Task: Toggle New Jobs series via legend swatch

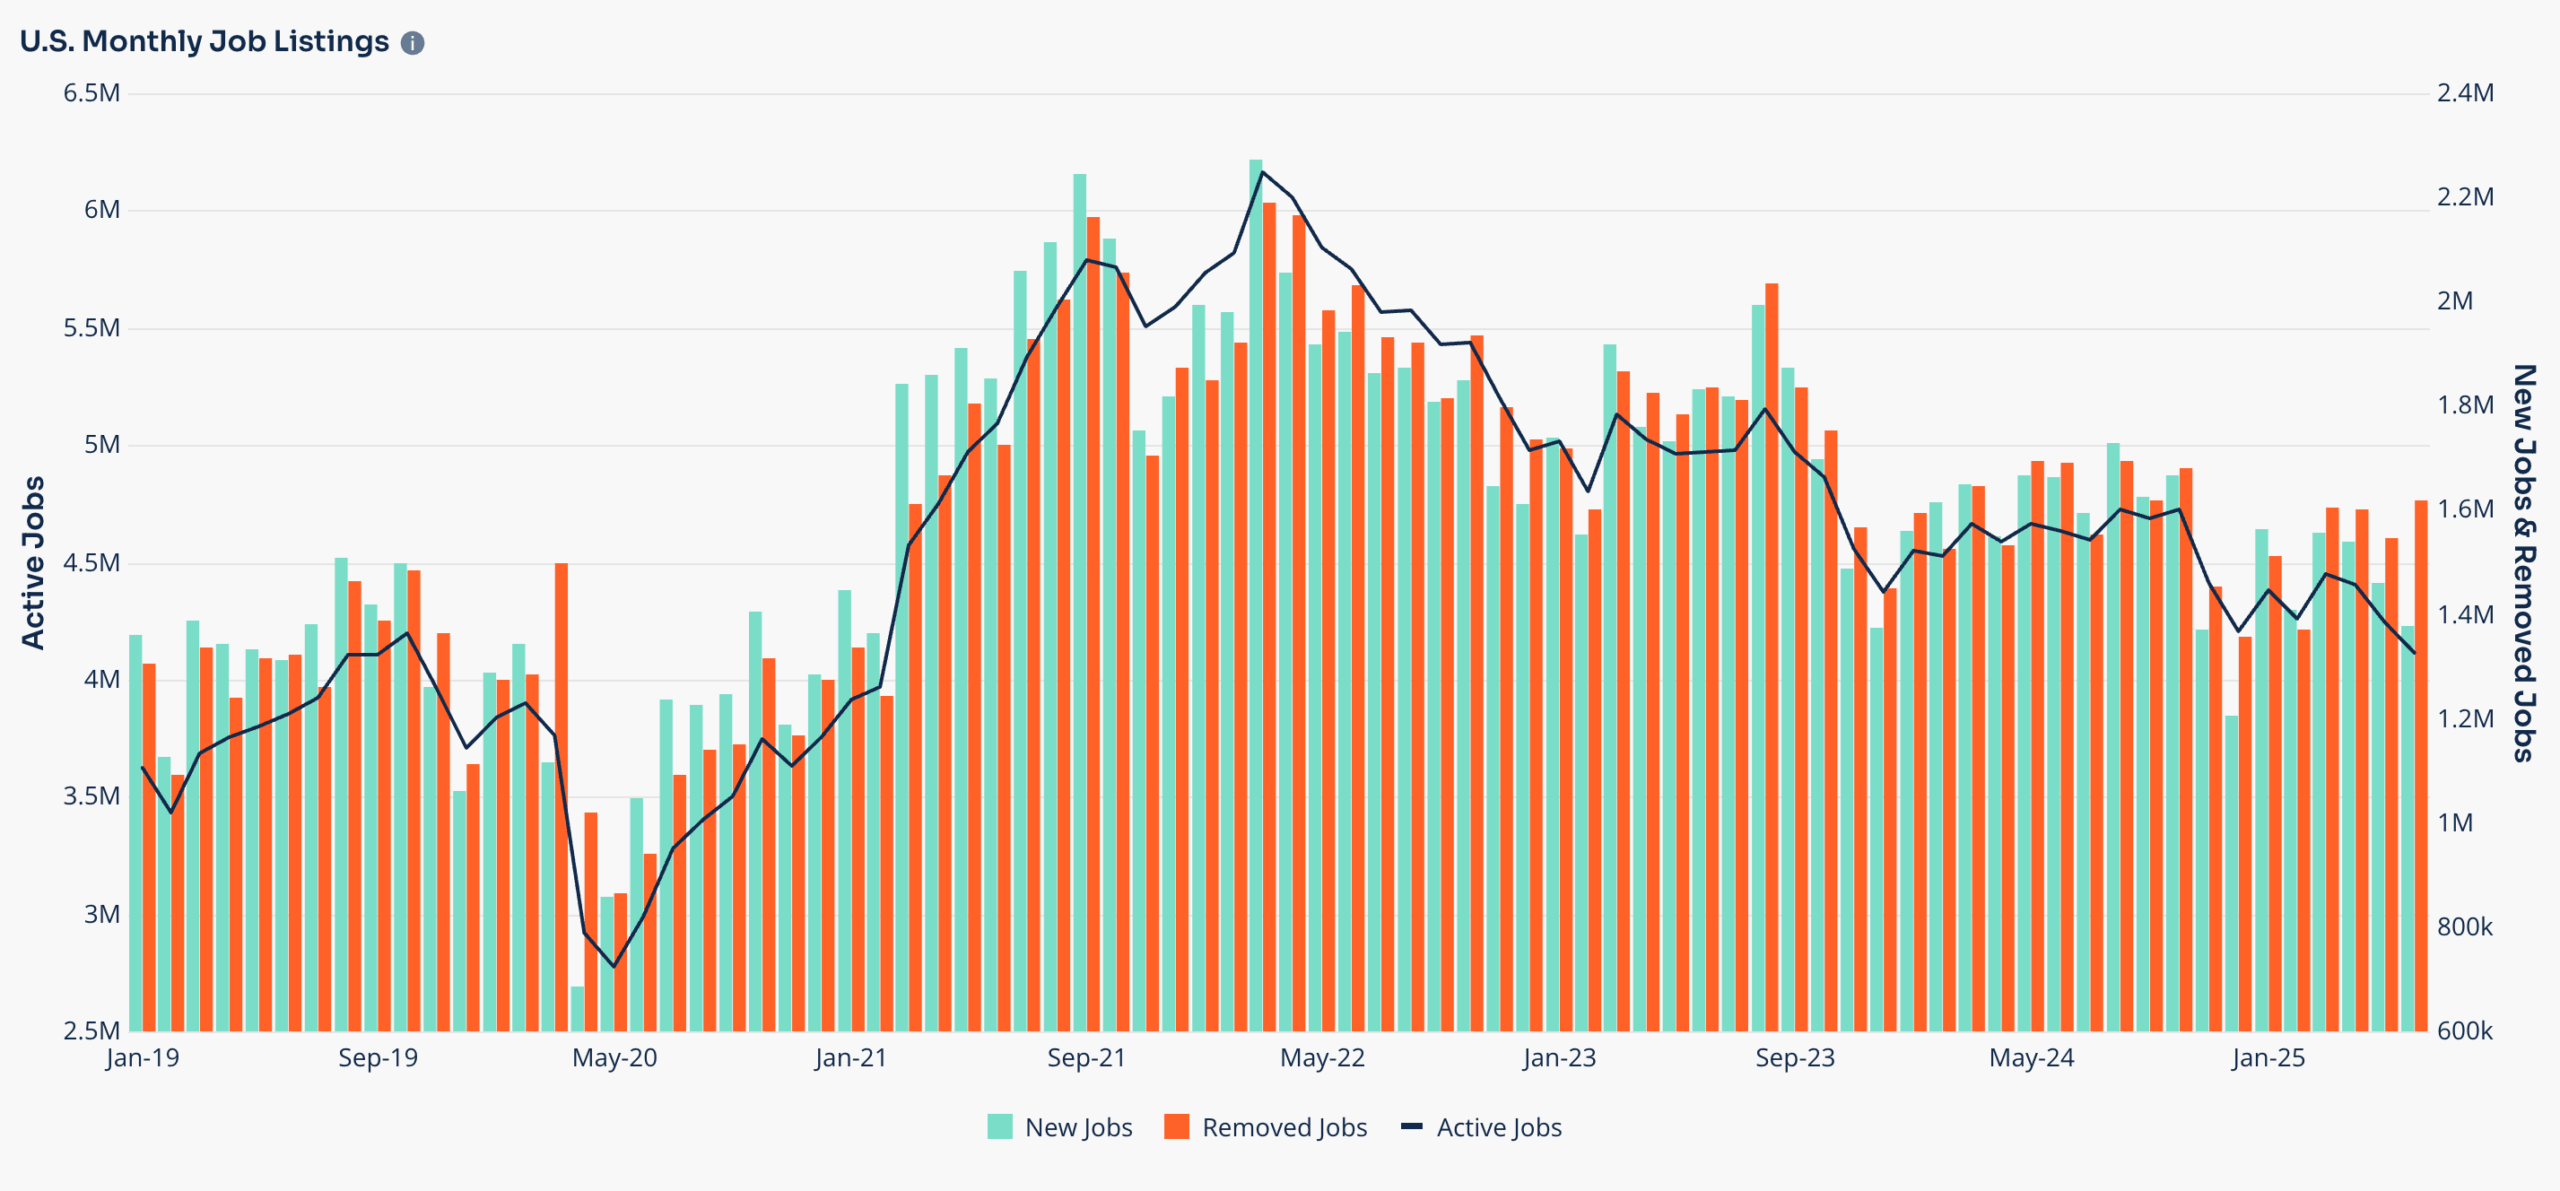Action: click(999, 1127)
